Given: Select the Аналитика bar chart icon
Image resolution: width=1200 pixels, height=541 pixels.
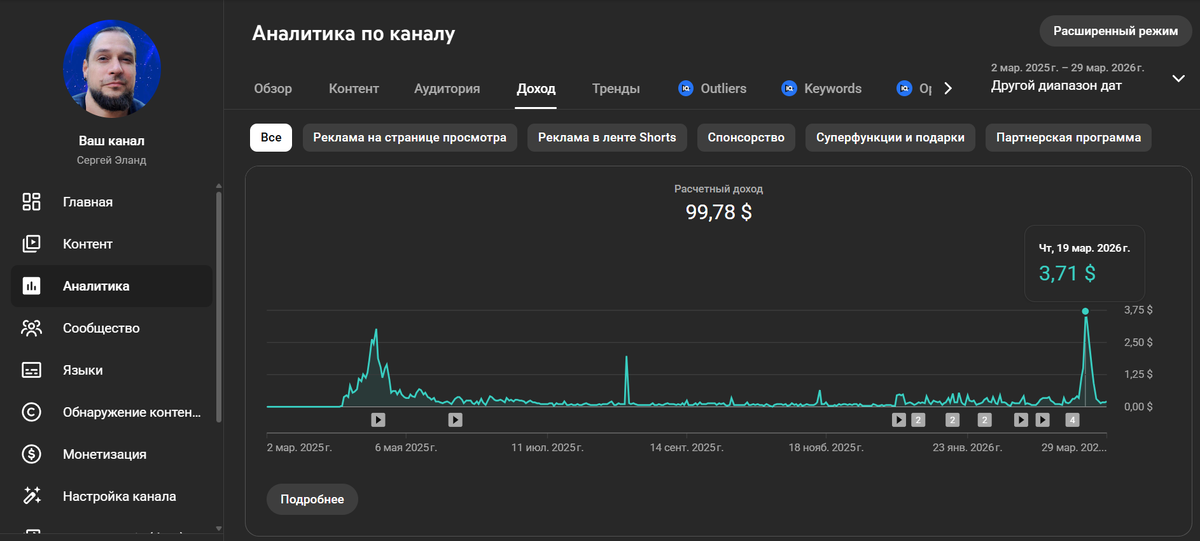Looking at the screenshot, I should coord(31,286).
